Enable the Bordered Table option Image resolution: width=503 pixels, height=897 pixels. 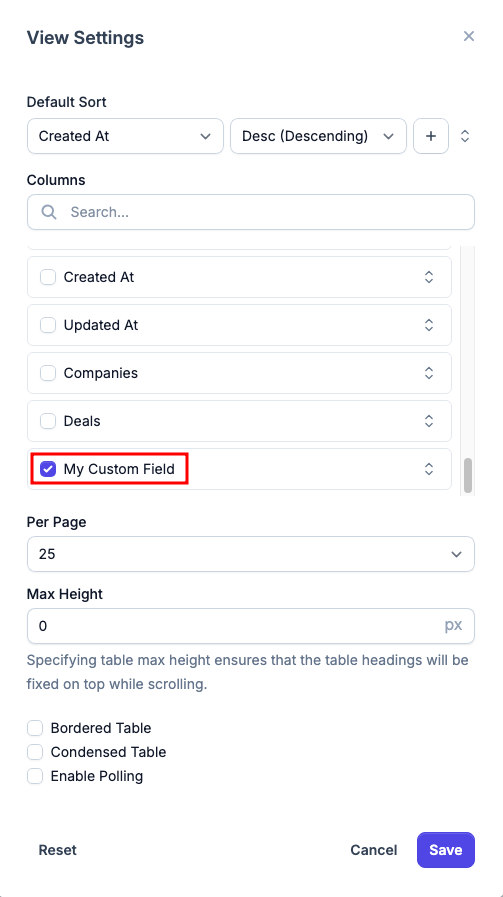point(35,728)
